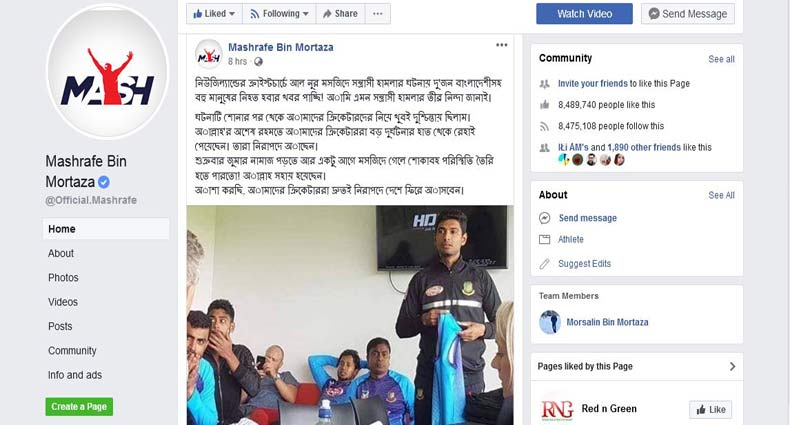The height and width of the screenshot is (425, 790).
Task: Click the Create a Page button
Action: [79, 406]
